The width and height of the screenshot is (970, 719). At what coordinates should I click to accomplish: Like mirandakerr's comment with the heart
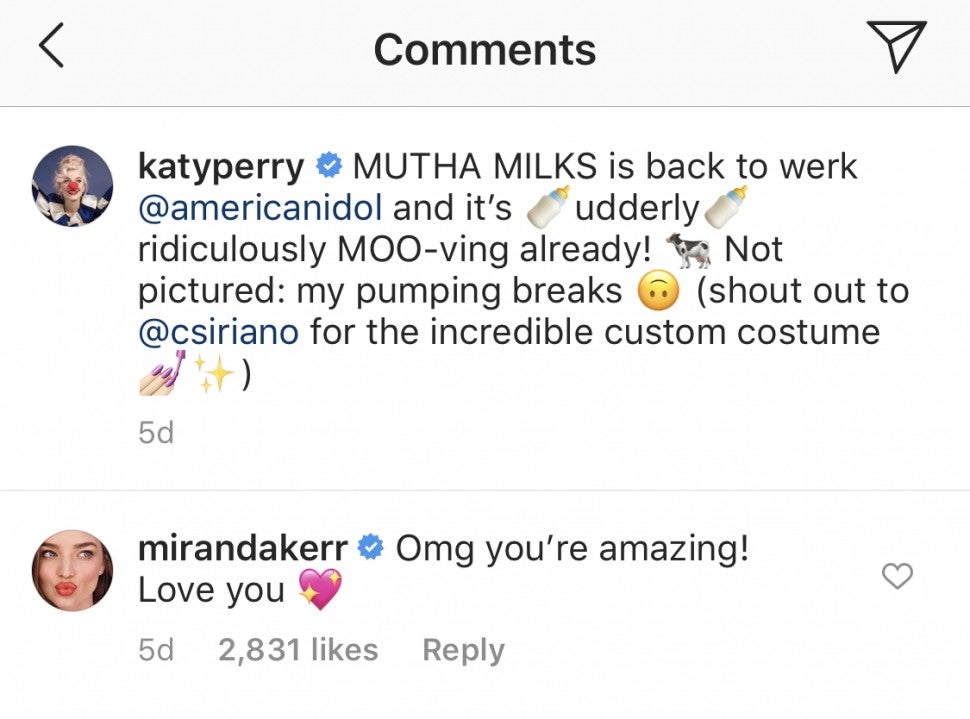[897, 576]
